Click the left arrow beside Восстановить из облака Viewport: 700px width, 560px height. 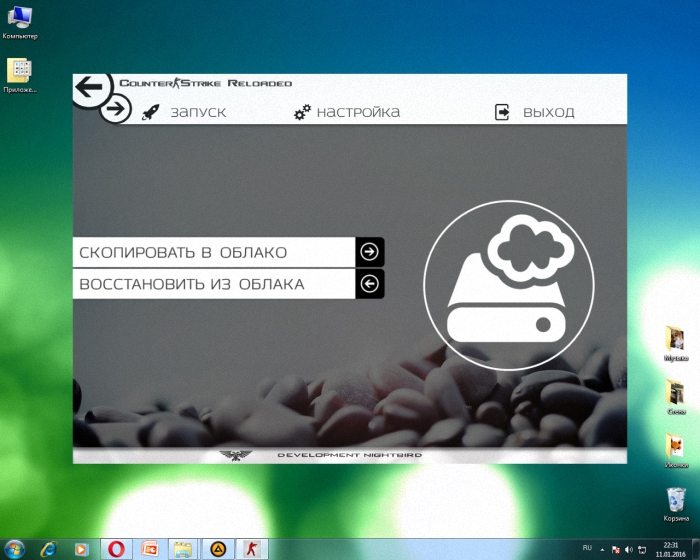[370, 284]
